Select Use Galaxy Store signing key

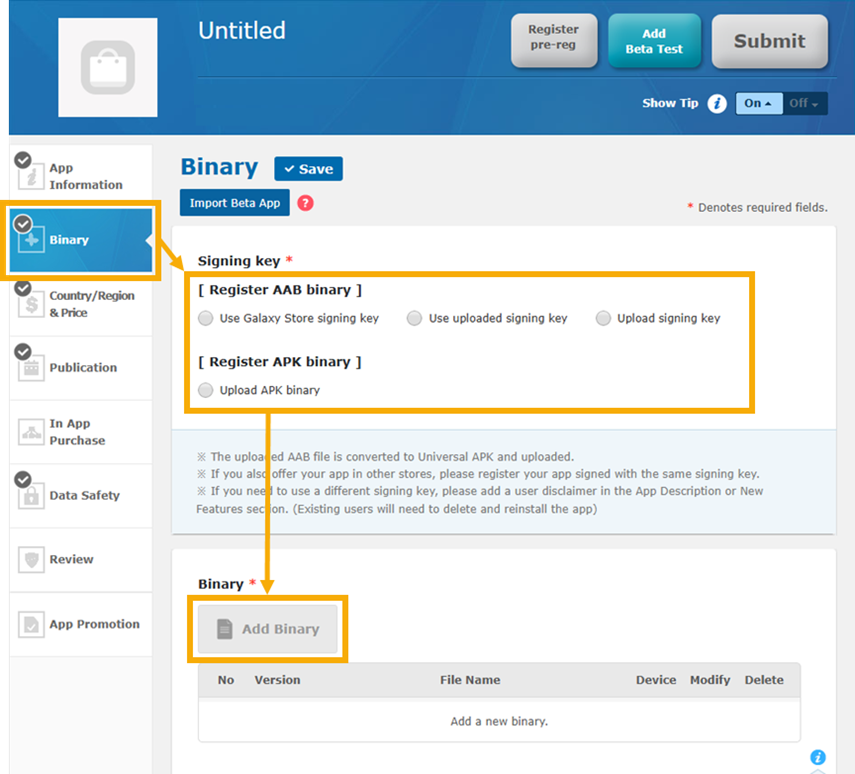pos(205,319)
